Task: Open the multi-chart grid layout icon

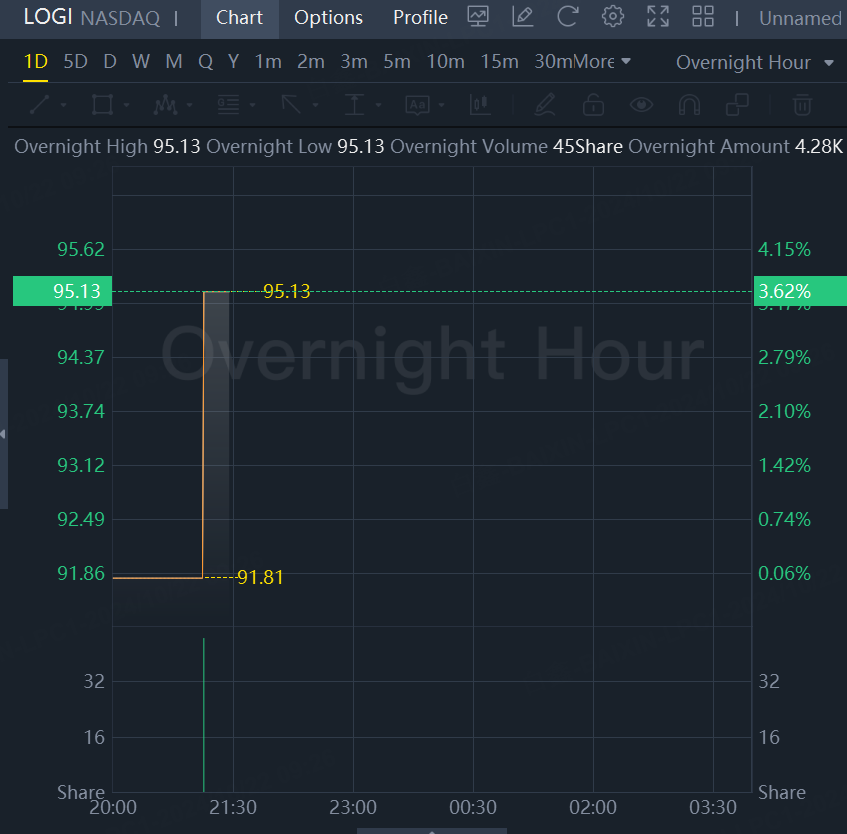Action: coord(703,17)
